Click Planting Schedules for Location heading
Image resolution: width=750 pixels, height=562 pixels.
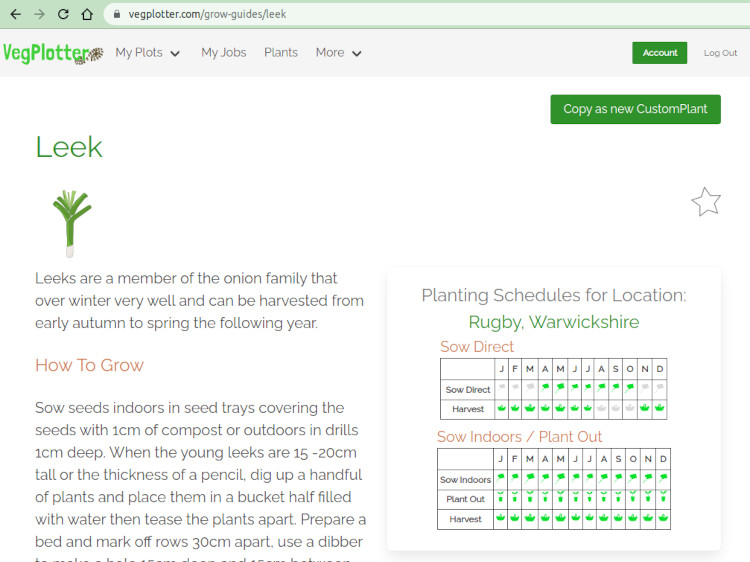(553, 295)
